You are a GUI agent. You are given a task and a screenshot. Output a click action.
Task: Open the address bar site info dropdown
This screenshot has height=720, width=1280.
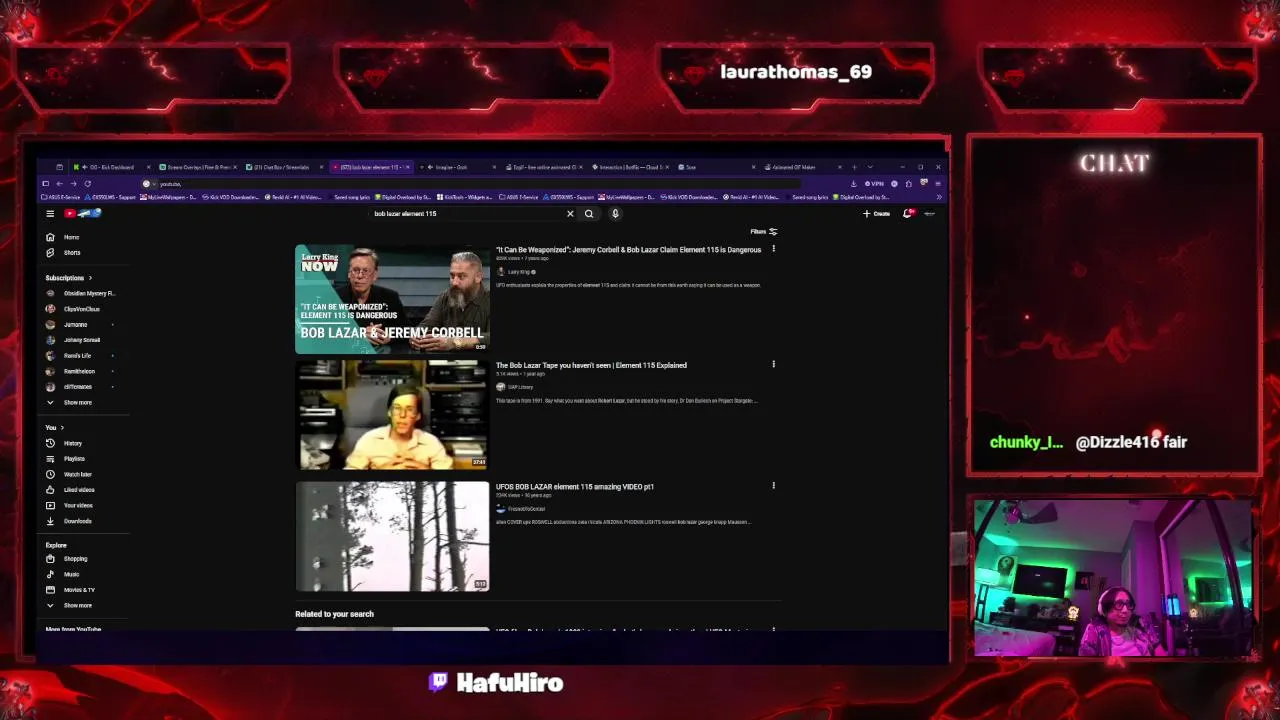pos(154,184)
